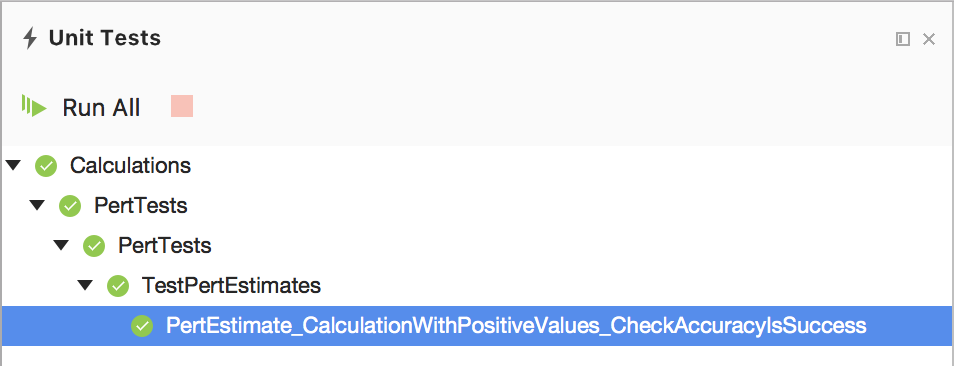Click the green check beside Calculations
The image size is (954, 366).
tap(46, 166)
